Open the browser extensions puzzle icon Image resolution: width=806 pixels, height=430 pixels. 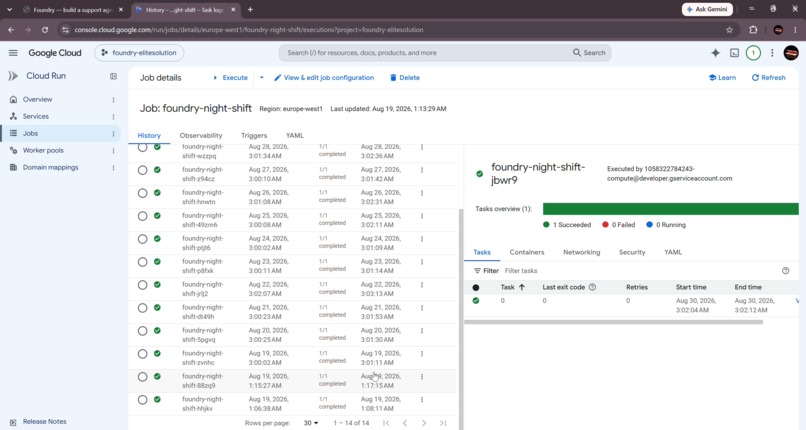(x=753, y=30)
